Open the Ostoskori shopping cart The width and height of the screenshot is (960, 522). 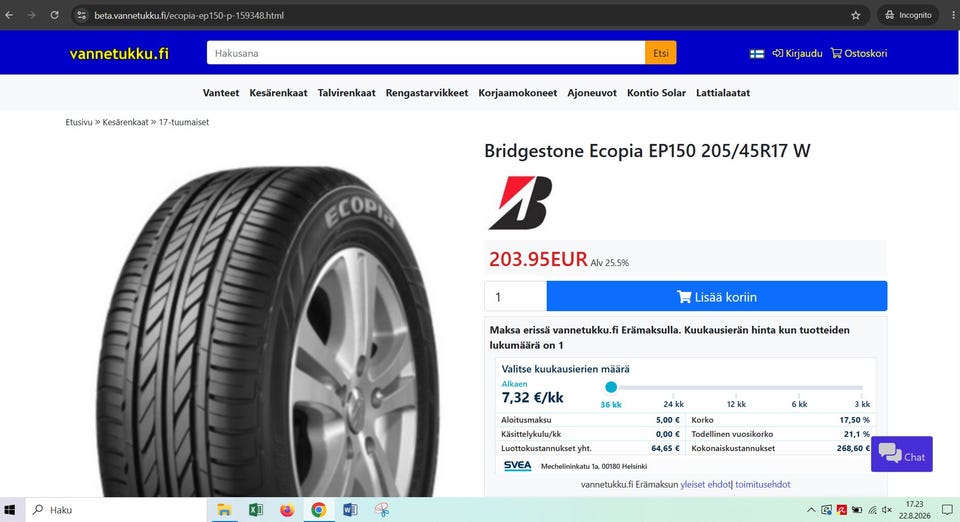tap(859, 53)
